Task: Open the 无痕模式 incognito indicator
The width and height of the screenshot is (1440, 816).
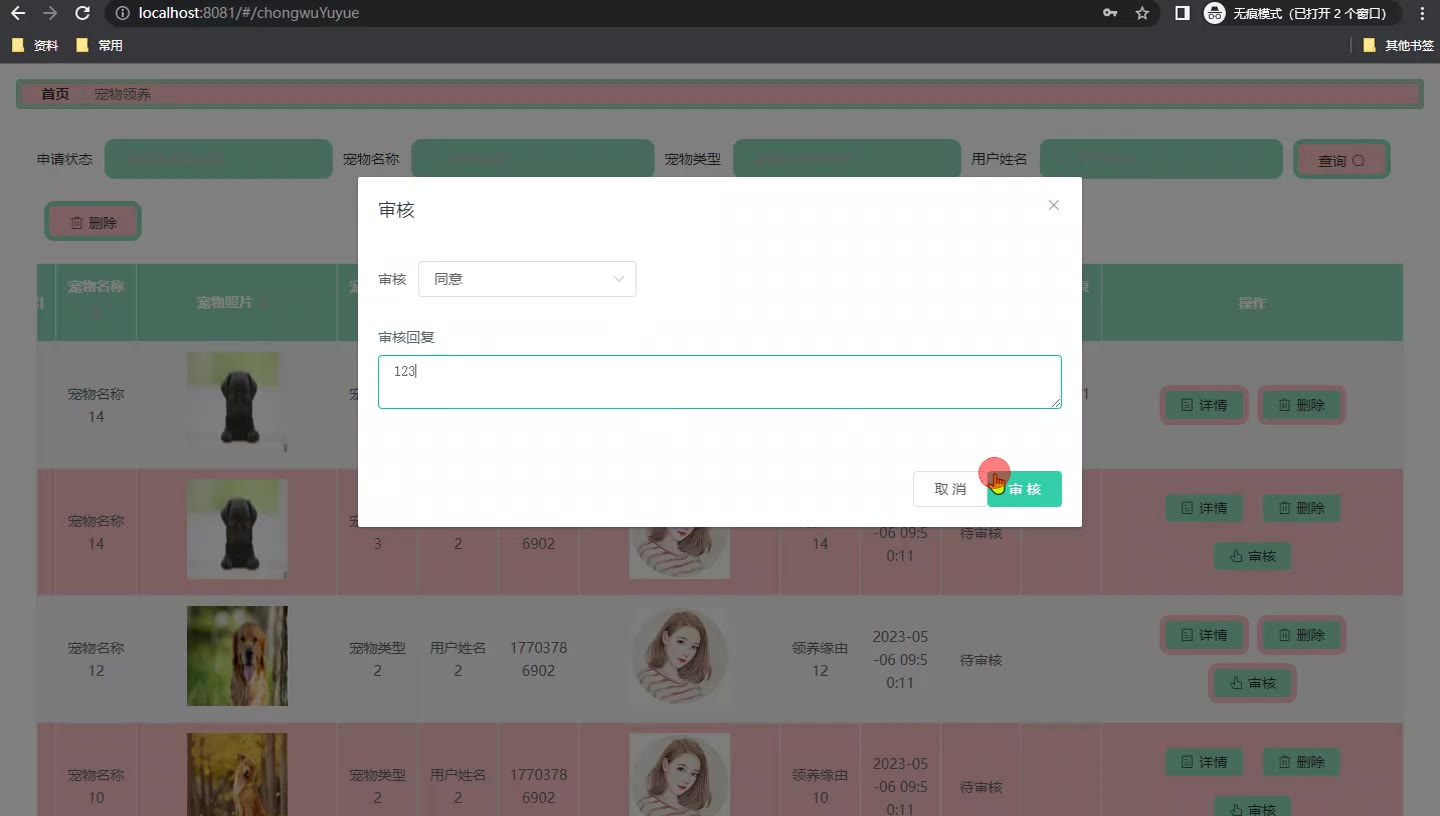Action: [x=1299, y=13]
